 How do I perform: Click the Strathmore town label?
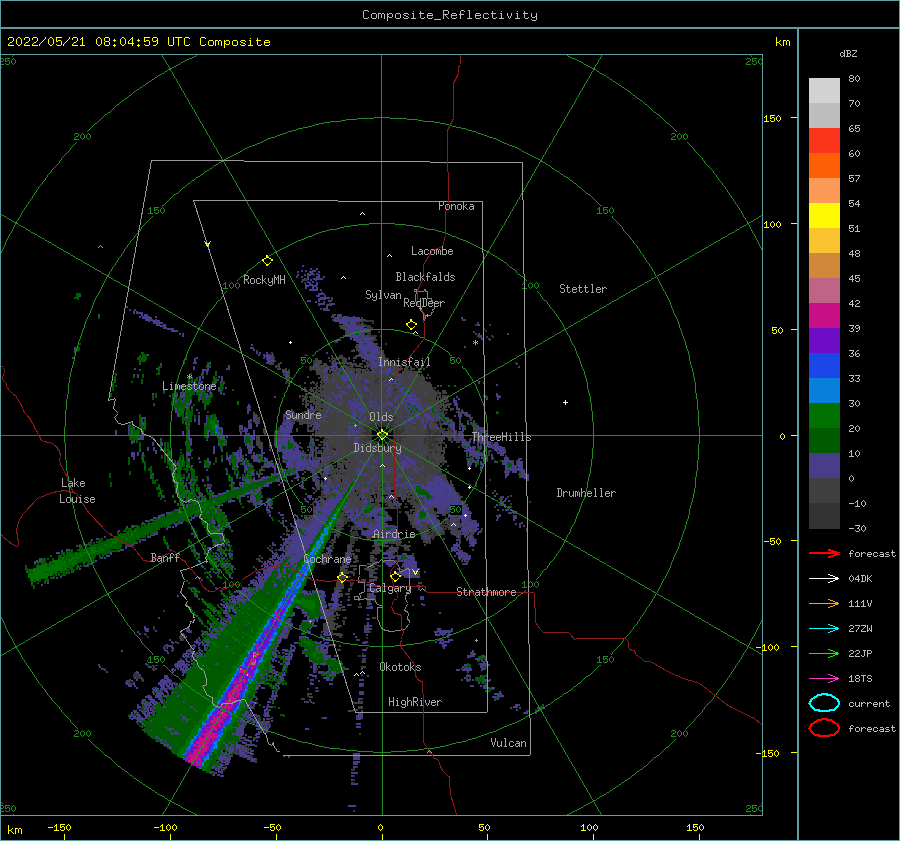pyautogui.click(x=486, y=592)
